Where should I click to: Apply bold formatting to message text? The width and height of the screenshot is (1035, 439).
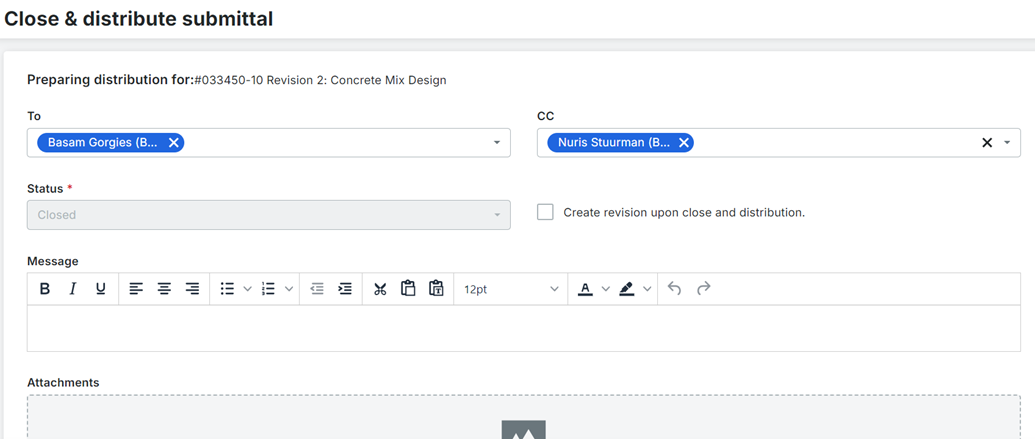pyautogui.click(x=45, y=288)
